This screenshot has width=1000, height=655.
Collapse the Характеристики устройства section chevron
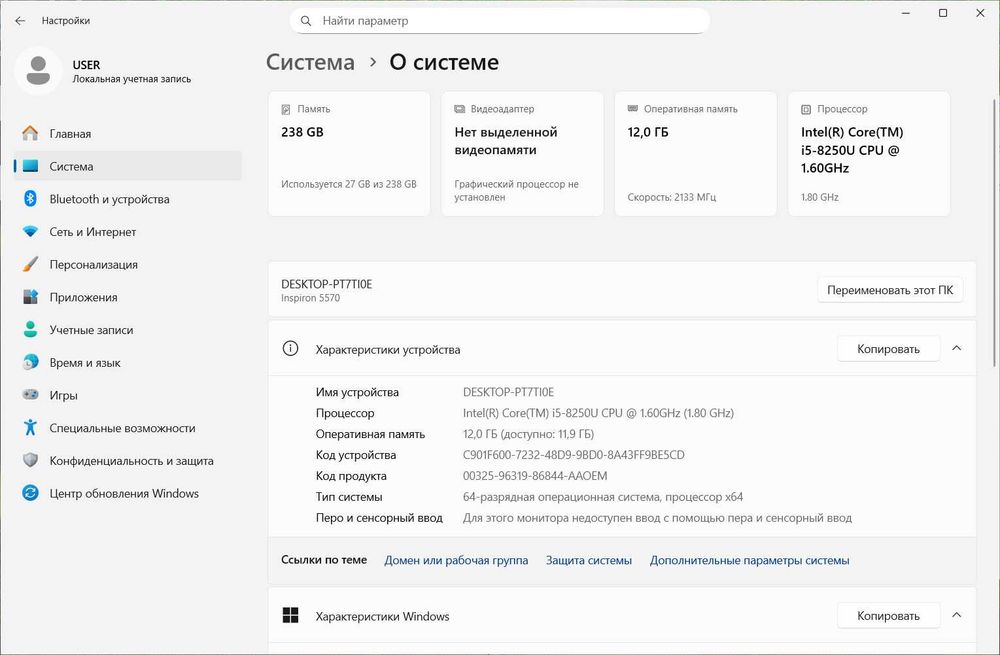(x=956, y=348)
